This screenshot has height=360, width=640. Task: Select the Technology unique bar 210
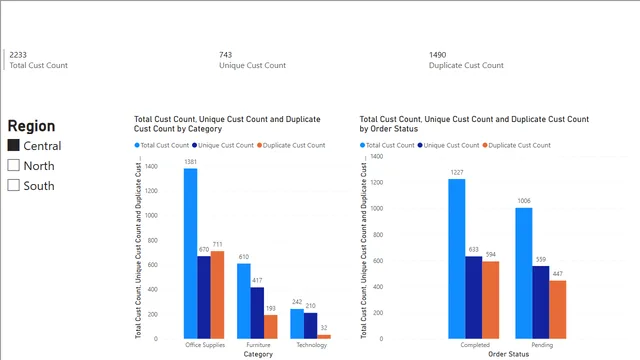[x=311, y=326]
